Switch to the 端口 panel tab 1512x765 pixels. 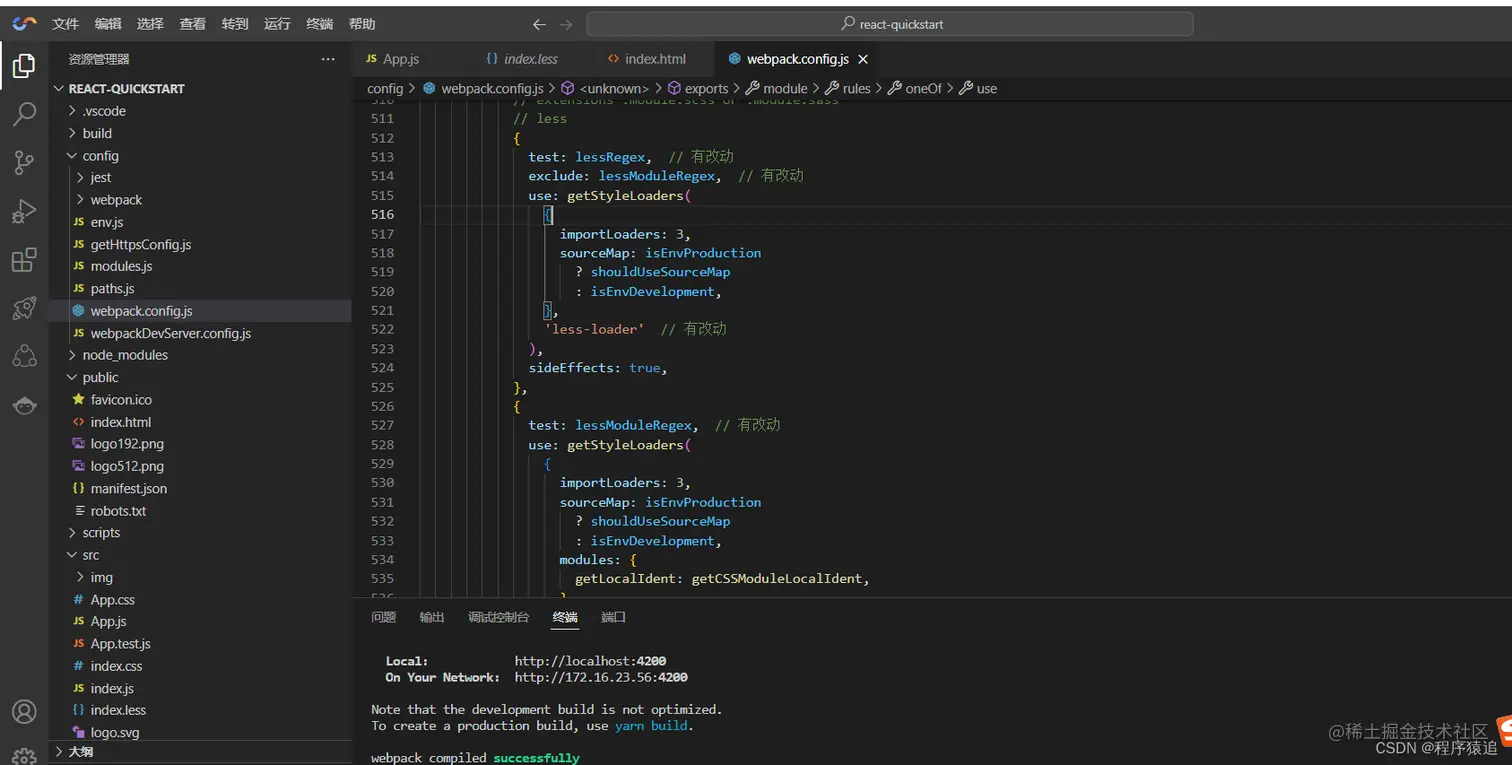[613, 617]
